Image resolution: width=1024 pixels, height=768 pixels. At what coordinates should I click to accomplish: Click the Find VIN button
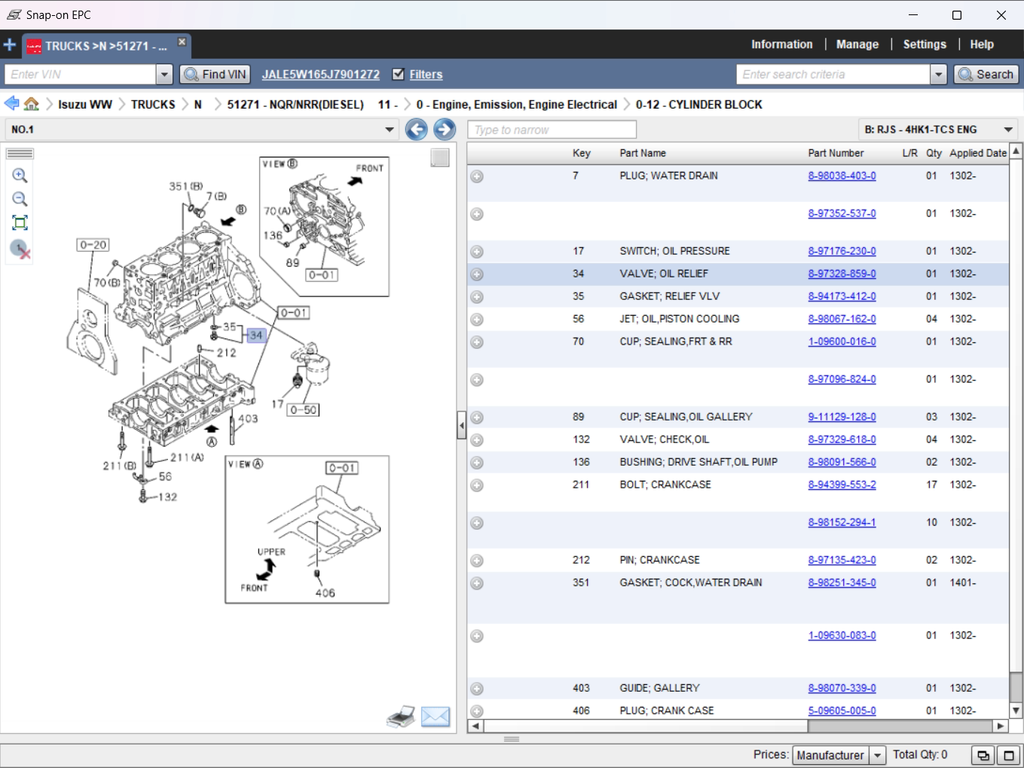click(215, 74)
